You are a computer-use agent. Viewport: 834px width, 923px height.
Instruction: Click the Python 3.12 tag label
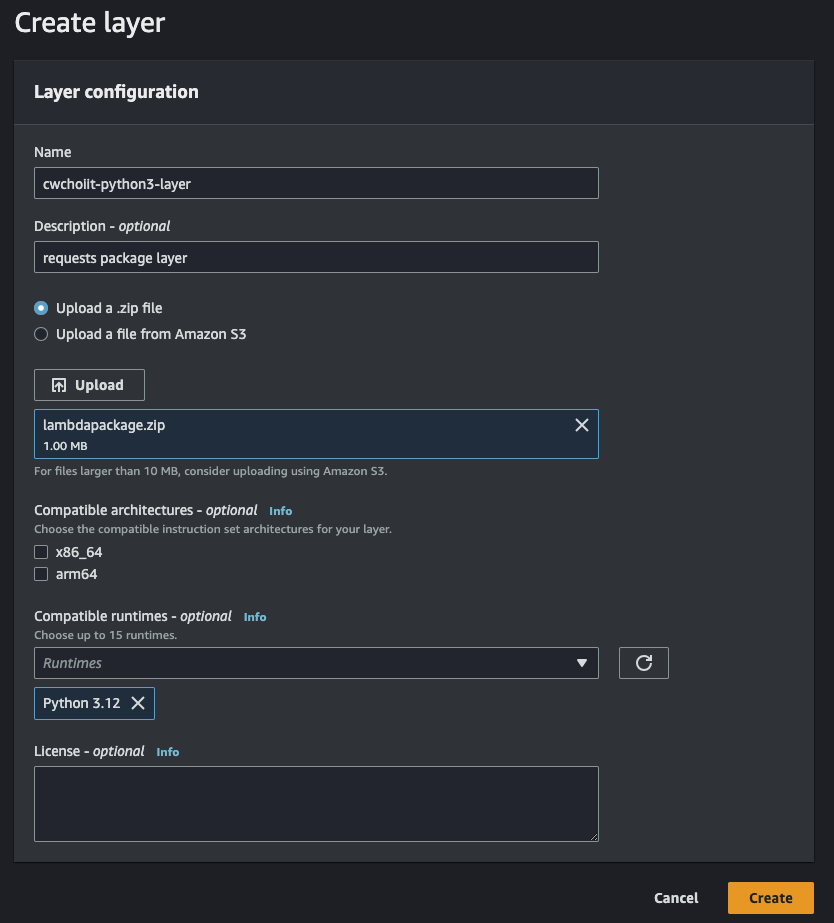(81, 703)
